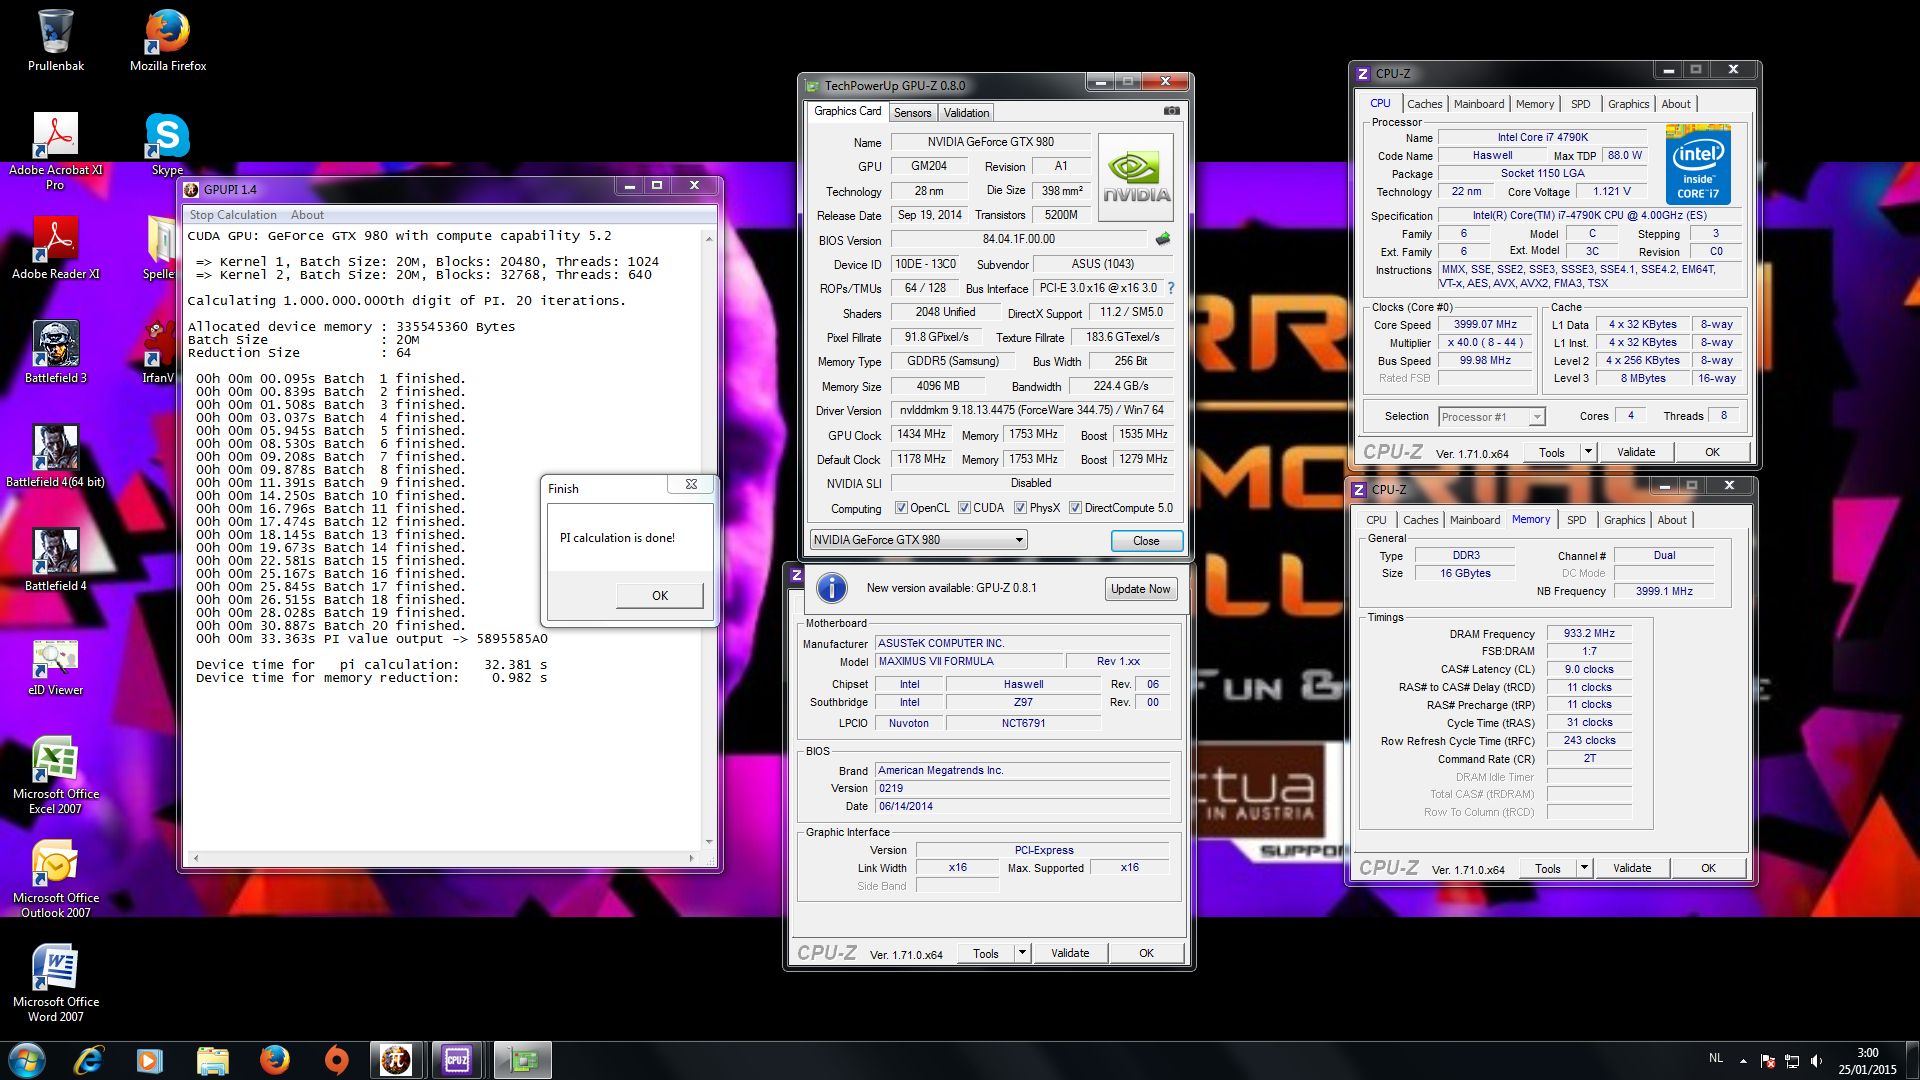Expand Tools arrow in memory CPU-Z window
Viewport: 1920px width, 1080px height.
pos(1583,868)
